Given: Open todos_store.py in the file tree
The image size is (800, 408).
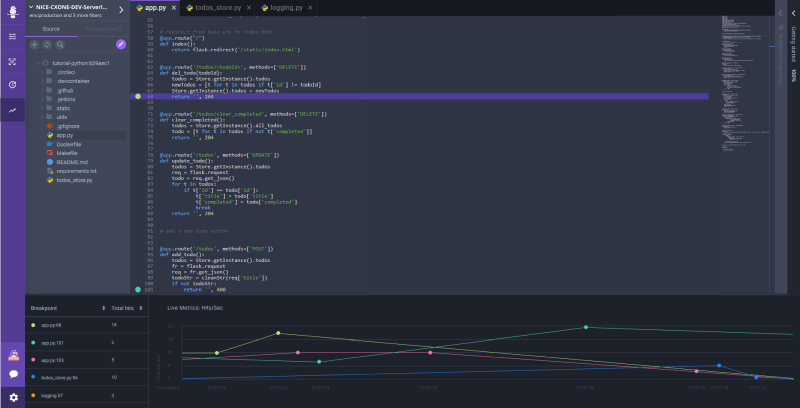Looking at the screenshot, I should (x=74, y=180).
